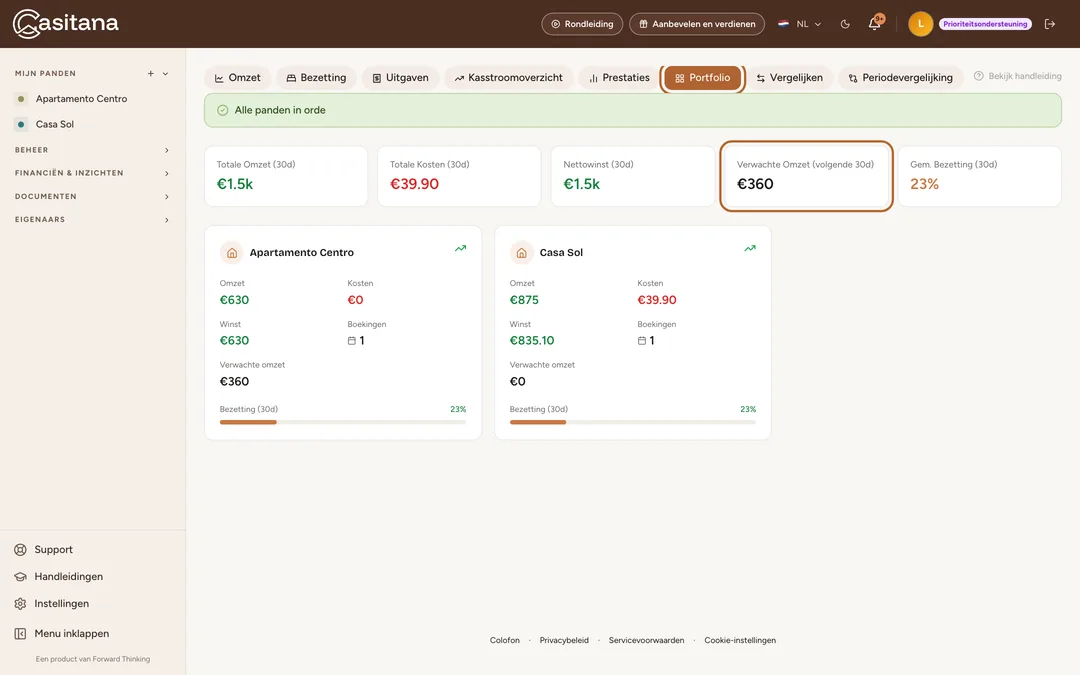
Task: Collapse the Mijn Panden list chevron
Action: (165, 74)
